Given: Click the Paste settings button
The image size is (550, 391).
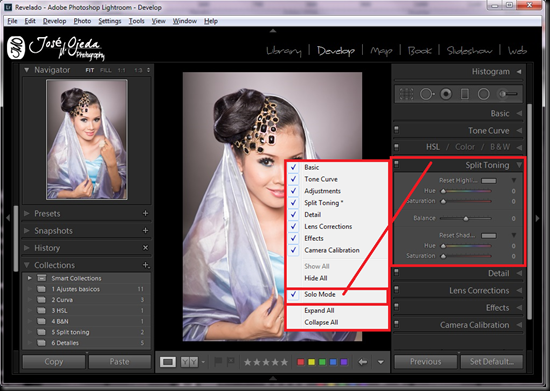Looking at the screenshot, I should tap(120, 362).
